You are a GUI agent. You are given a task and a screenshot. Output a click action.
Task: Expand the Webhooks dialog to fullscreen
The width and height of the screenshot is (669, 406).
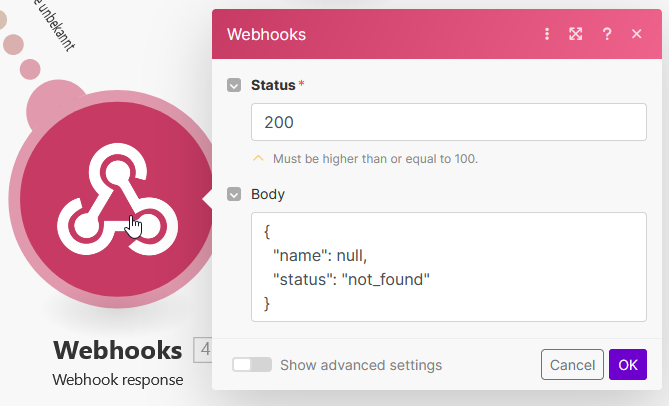[576, 34]
